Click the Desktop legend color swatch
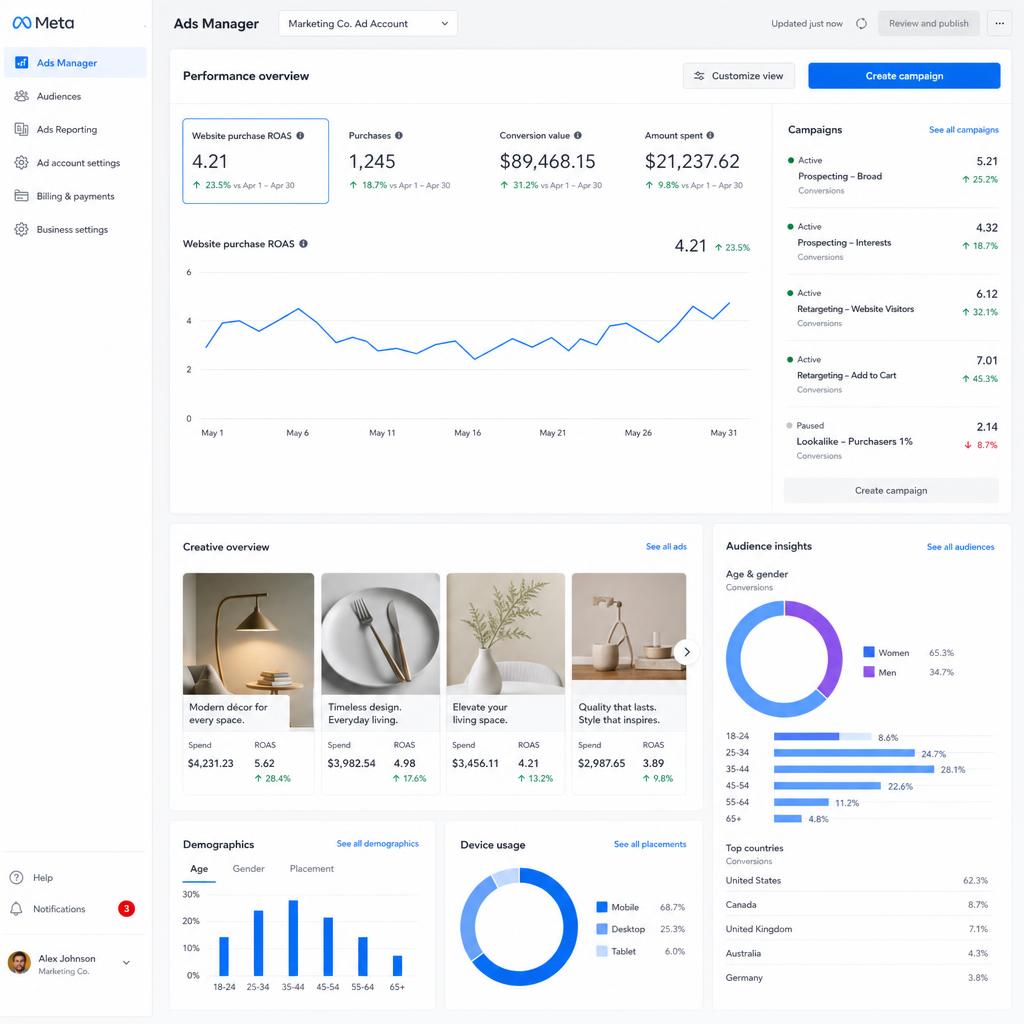 coord(602,929)
